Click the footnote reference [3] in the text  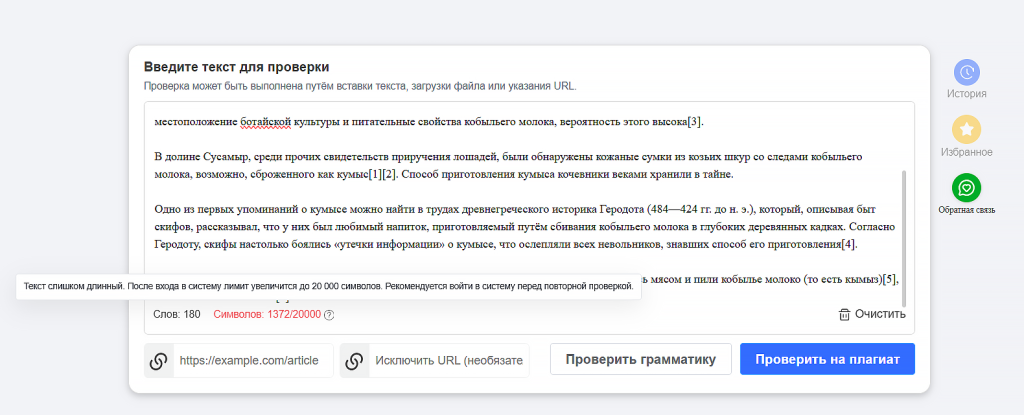695,122
